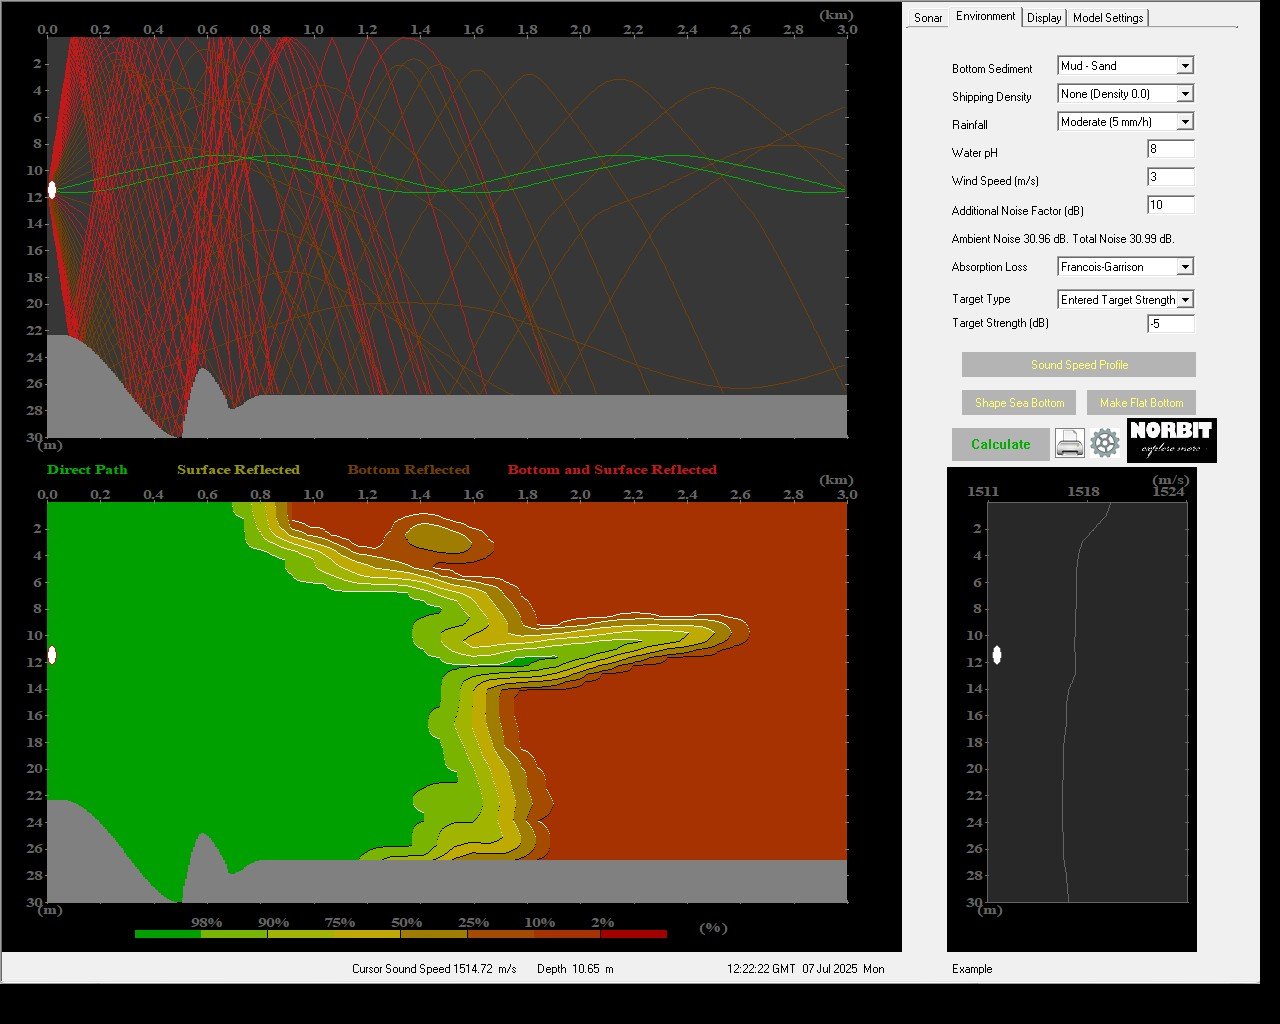Viewport: 1280px width, 1024px height.
Task: Click the Calculate button
Action: (1001, 444)
